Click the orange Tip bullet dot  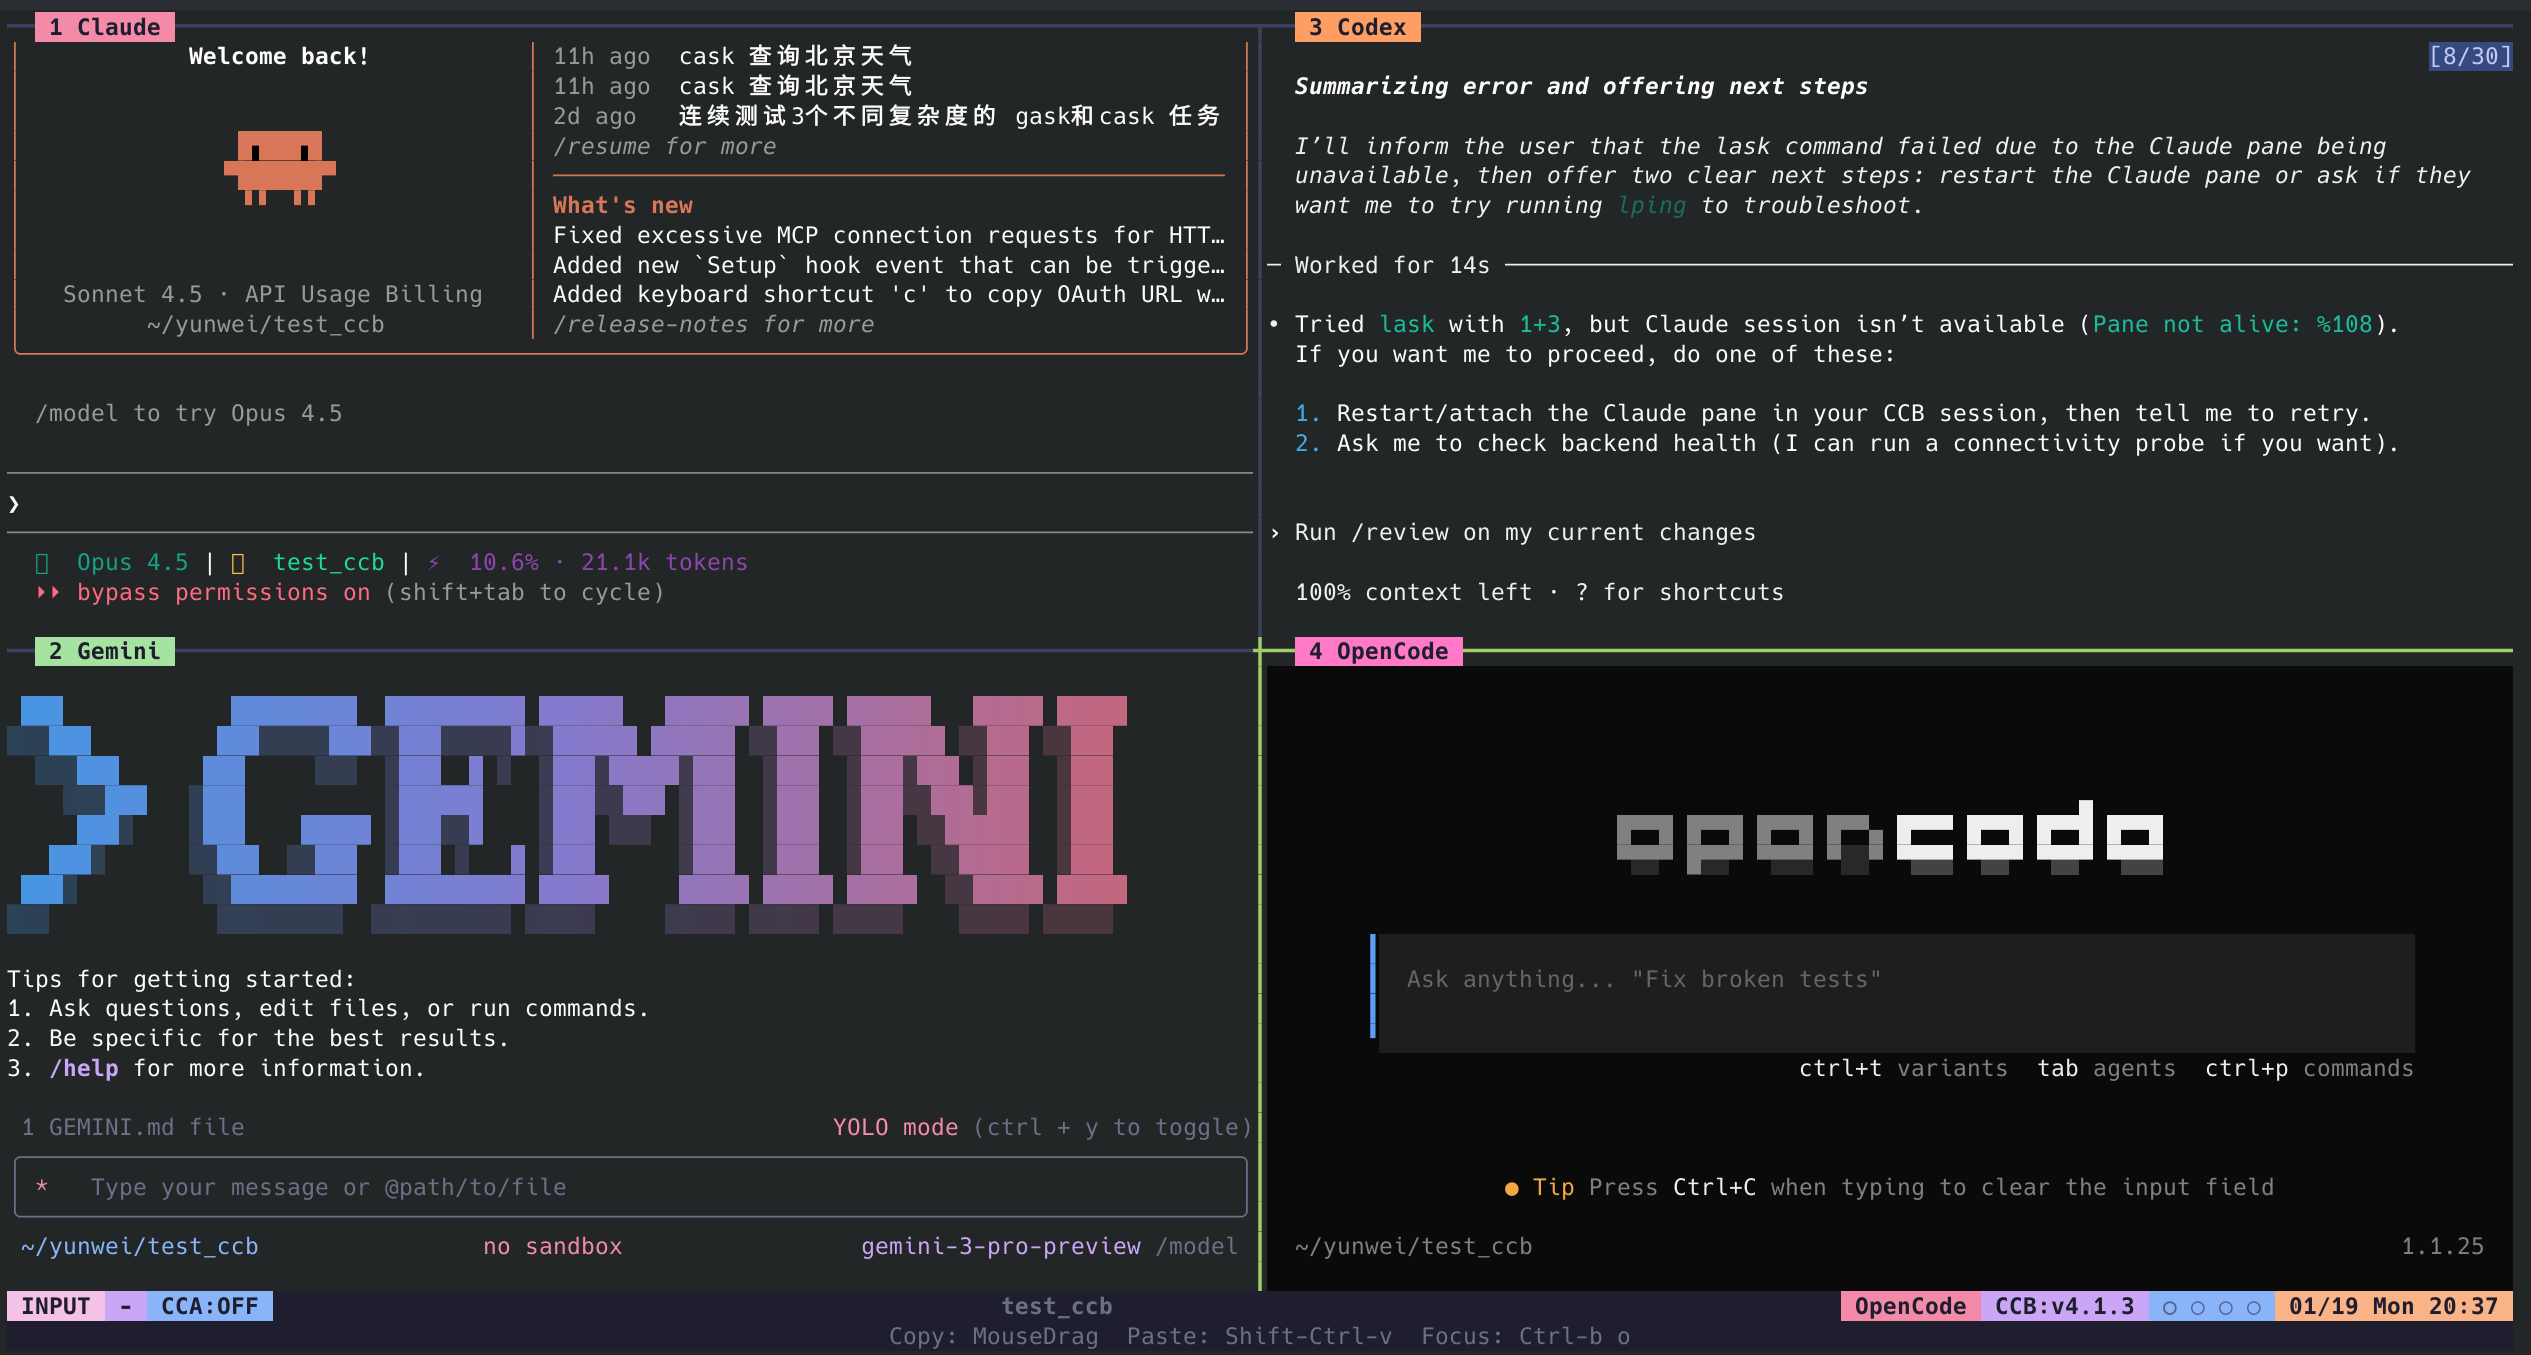point(1511,1188)
